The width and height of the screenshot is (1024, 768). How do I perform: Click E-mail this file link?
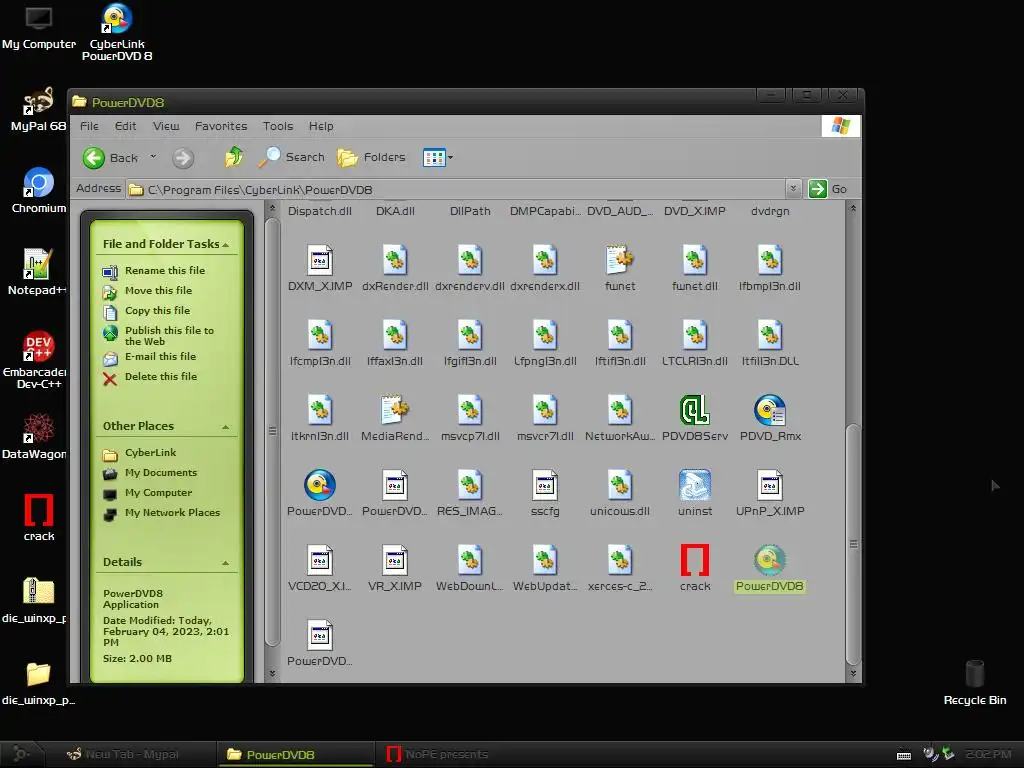click(x=160, y=357)
